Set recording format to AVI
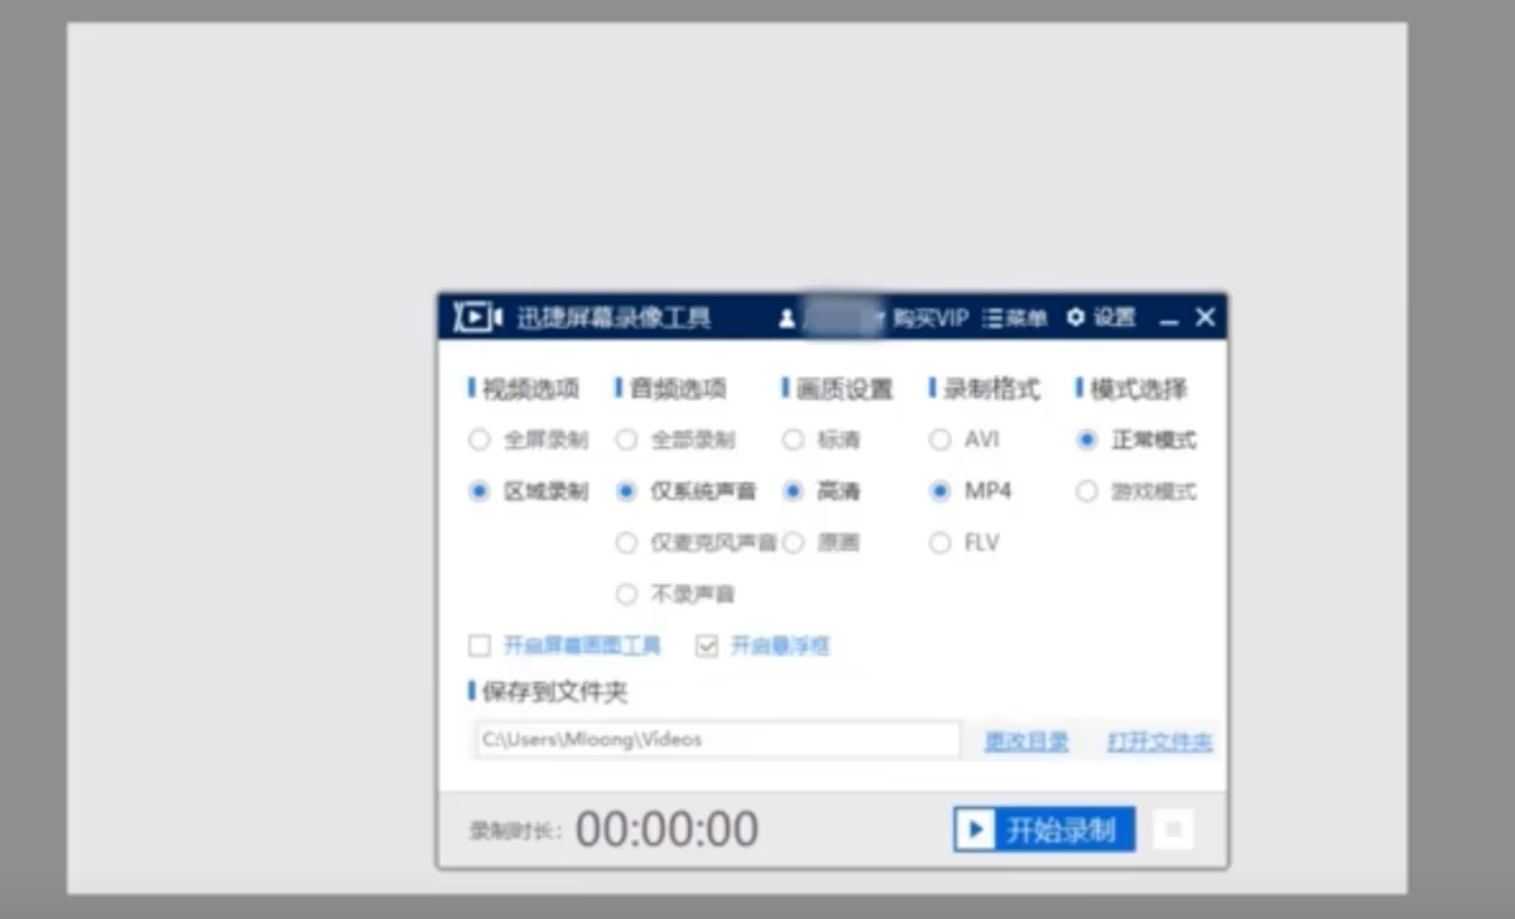 click(940, 439)
